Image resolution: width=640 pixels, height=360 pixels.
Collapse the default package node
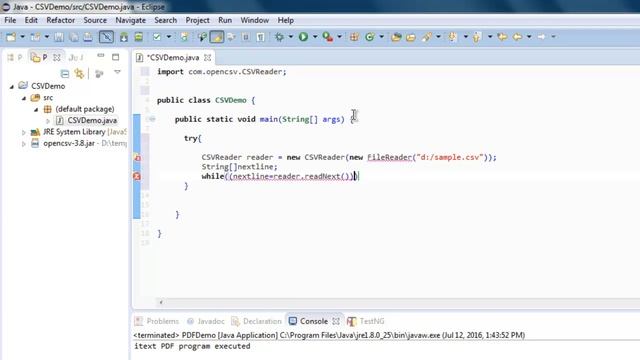point(36,109)
